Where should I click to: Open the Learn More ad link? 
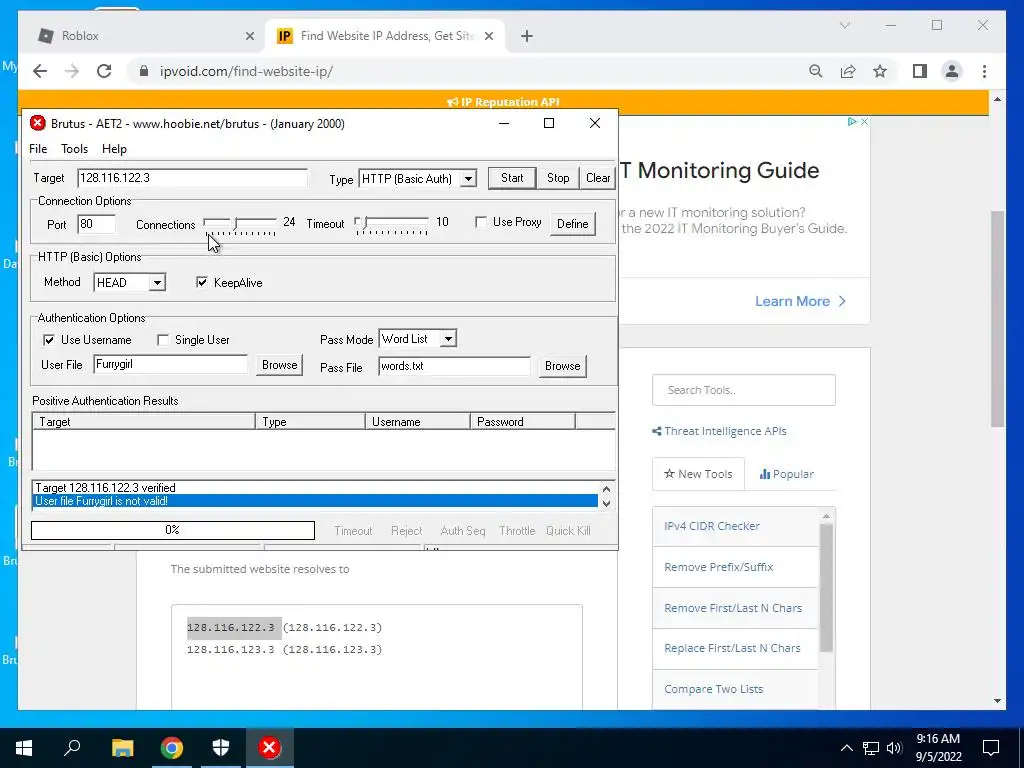(x=800, y=301)
